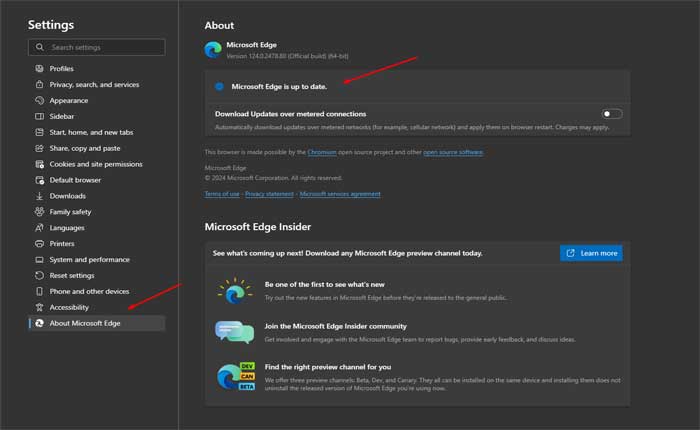Click the Learn more button

(x=591, y=253)
